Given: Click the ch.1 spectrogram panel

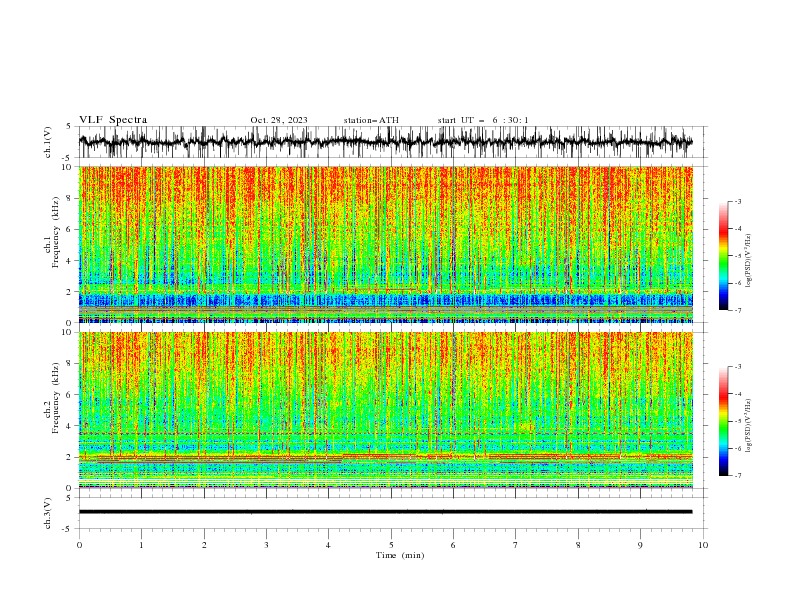Looking at the screenshot, I should click(385, 244).
